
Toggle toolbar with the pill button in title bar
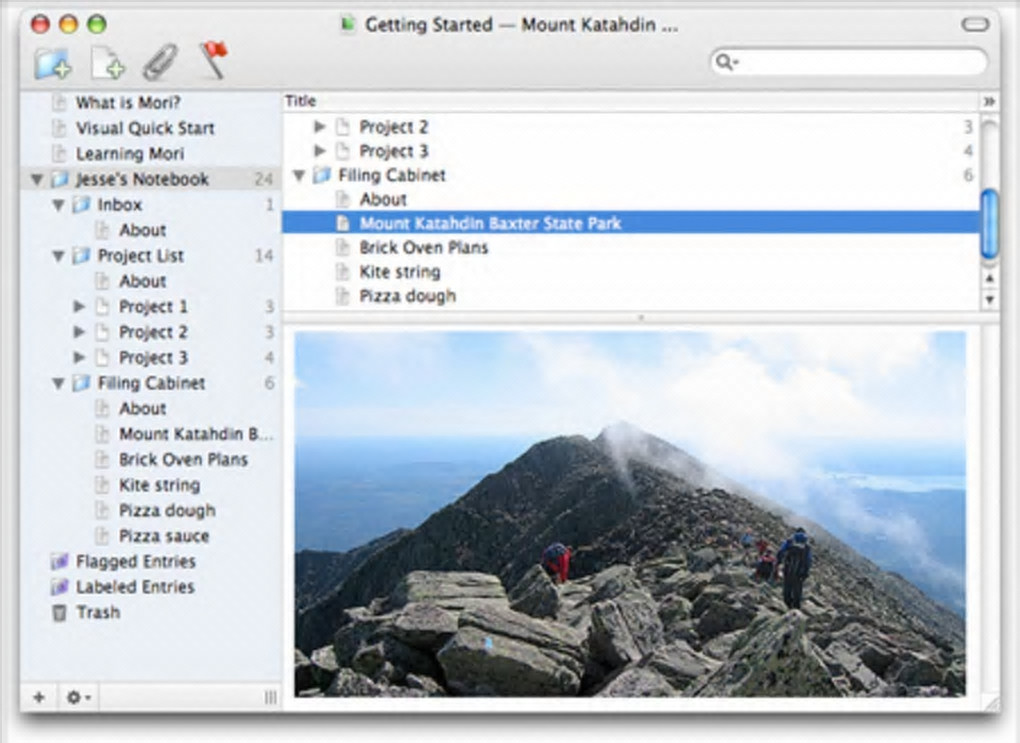(x=975, y=25)
